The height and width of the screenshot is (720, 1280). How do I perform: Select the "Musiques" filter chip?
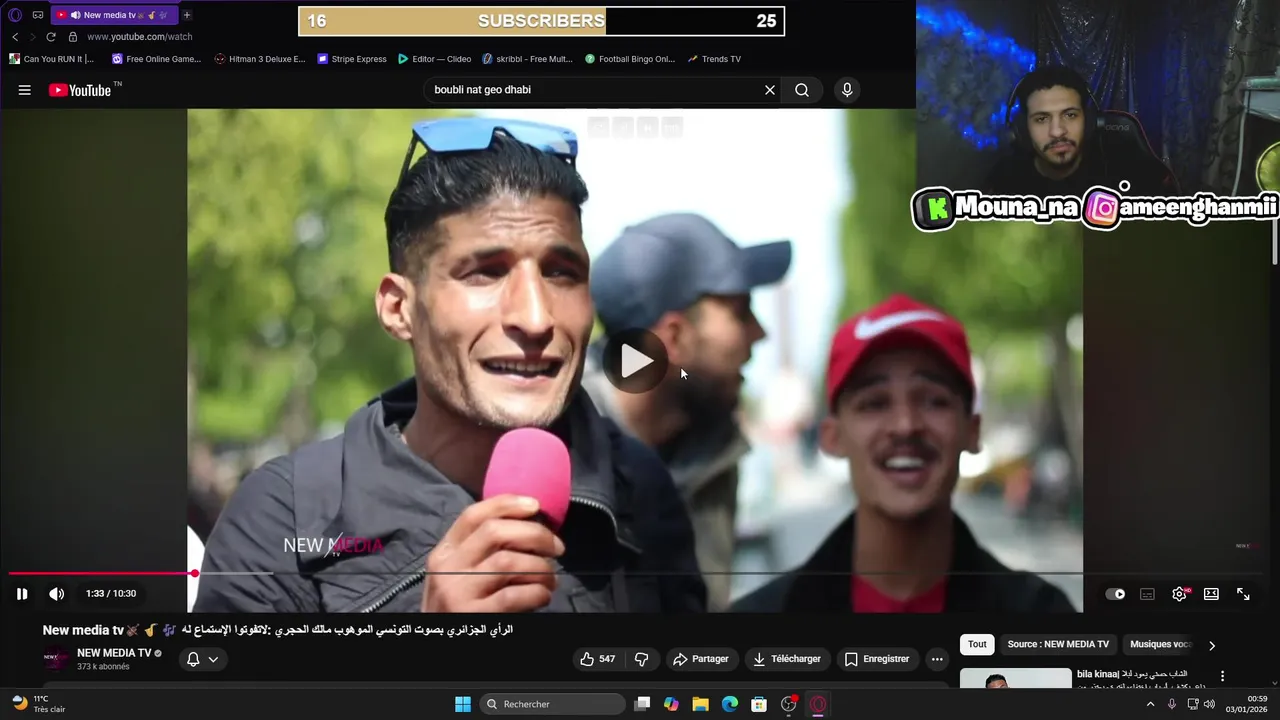[x=1159, y=644]
